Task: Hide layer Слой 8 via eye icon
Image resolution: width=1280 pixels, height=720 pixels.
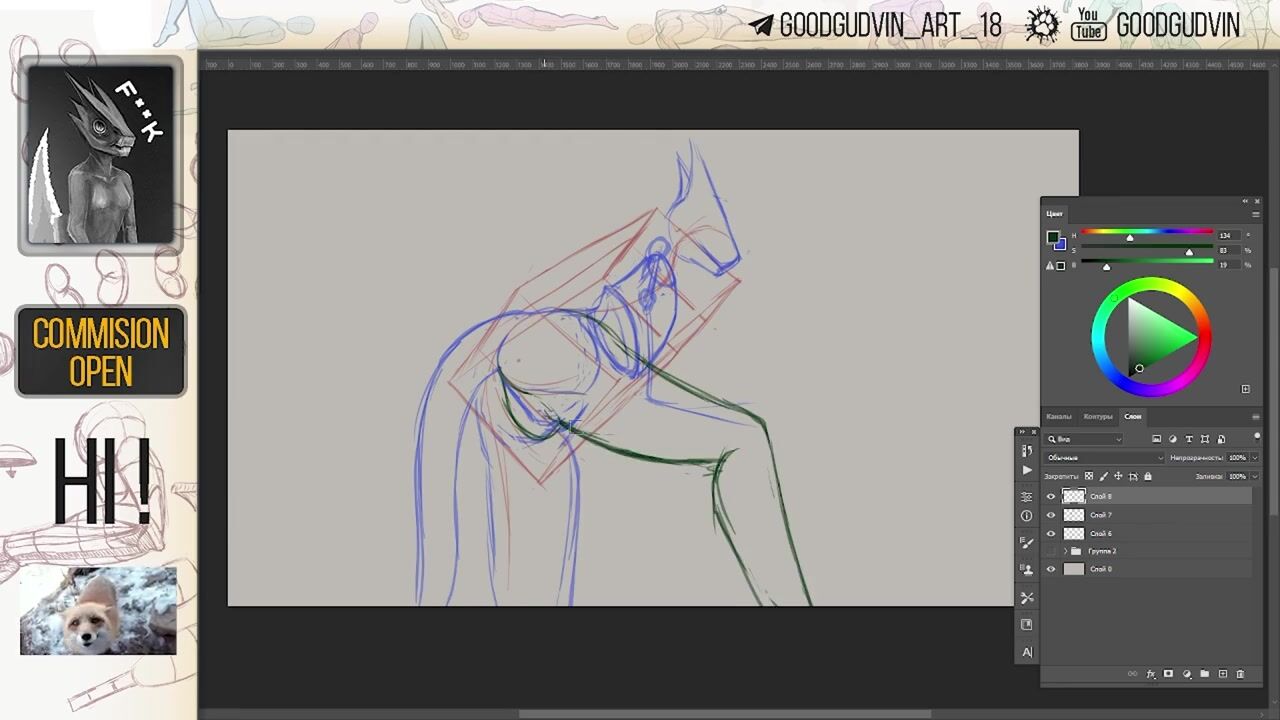Action: (1051, 496)
